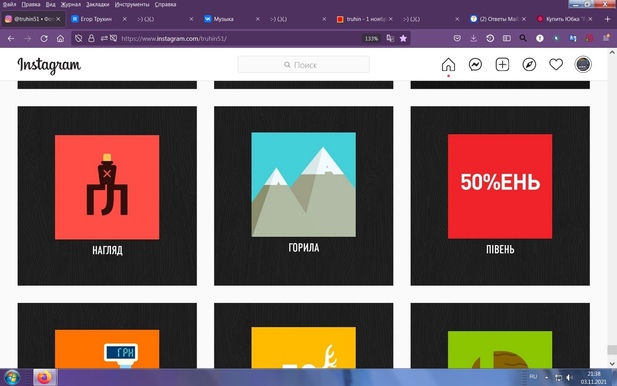This screenshot has height=386, width=617.
Task: Open the Правка menu
Action: coord(31,4)
